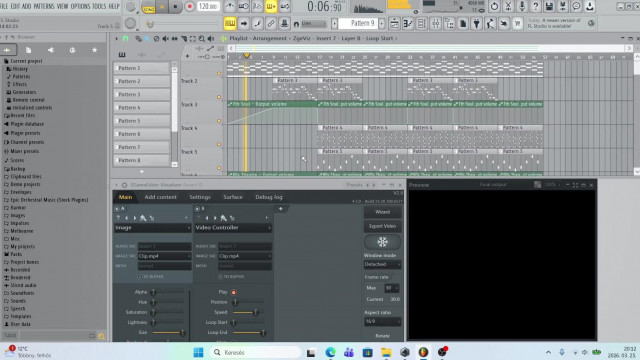
Task: Open the mixer from toolbar
Action: 436,24
